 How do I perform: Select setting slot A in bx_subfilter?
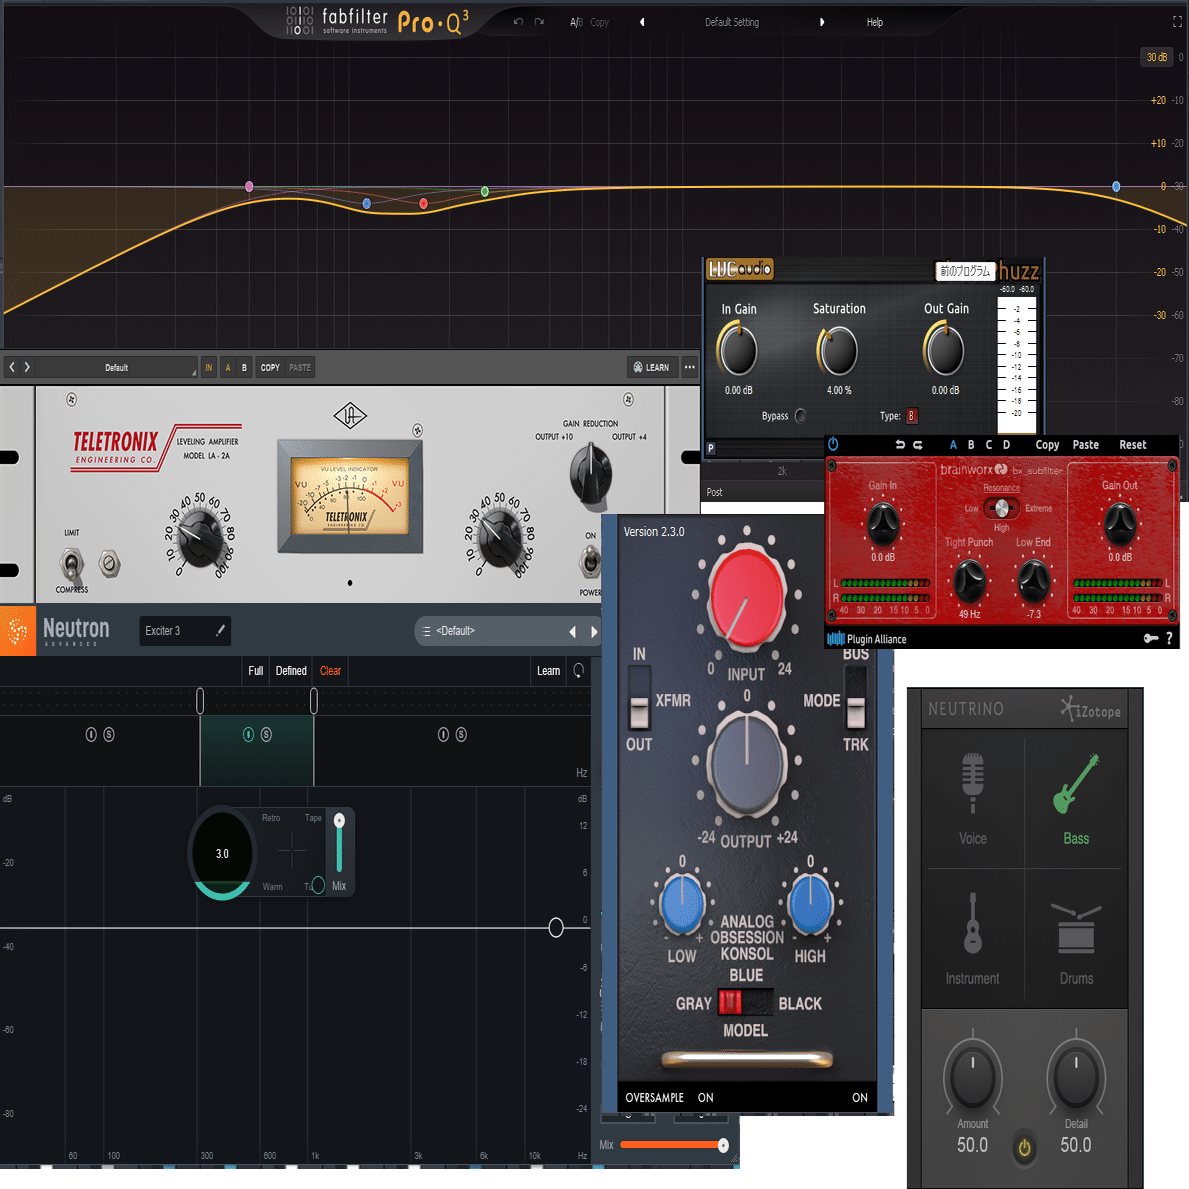tap(953, 445)
